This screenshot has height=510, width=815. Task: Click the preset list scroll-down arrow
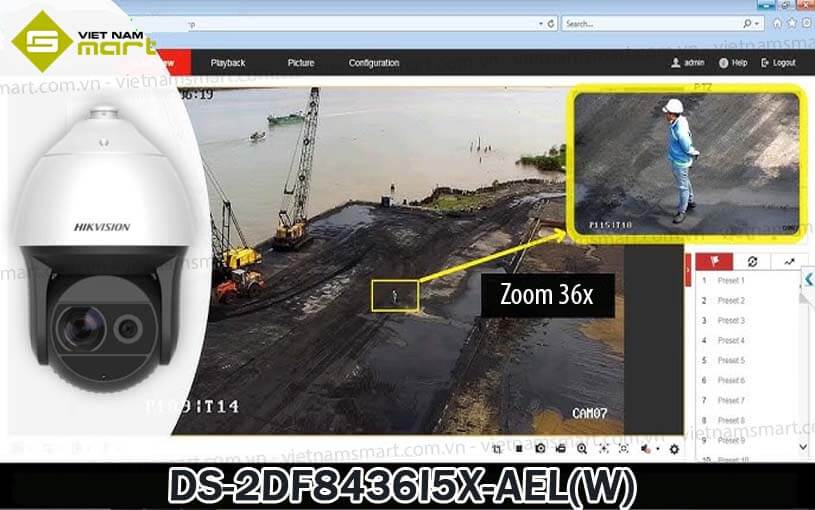[x=803, y=447]
